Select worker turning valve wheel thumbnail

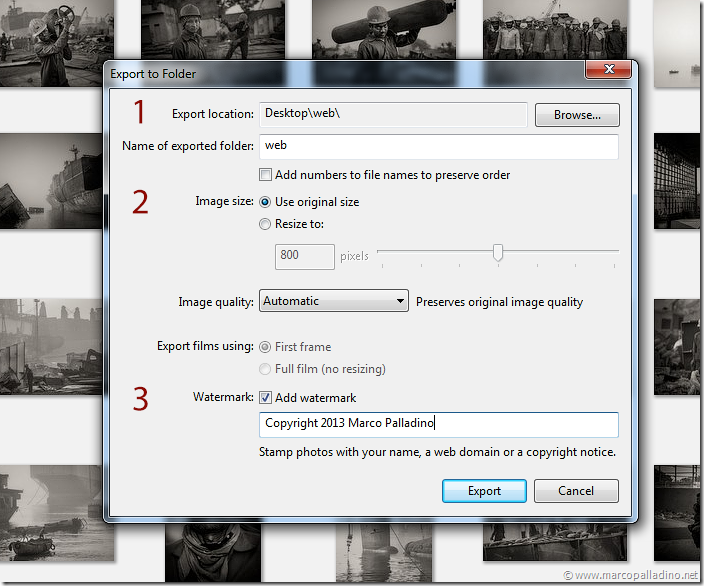click(x=56, y=43)
